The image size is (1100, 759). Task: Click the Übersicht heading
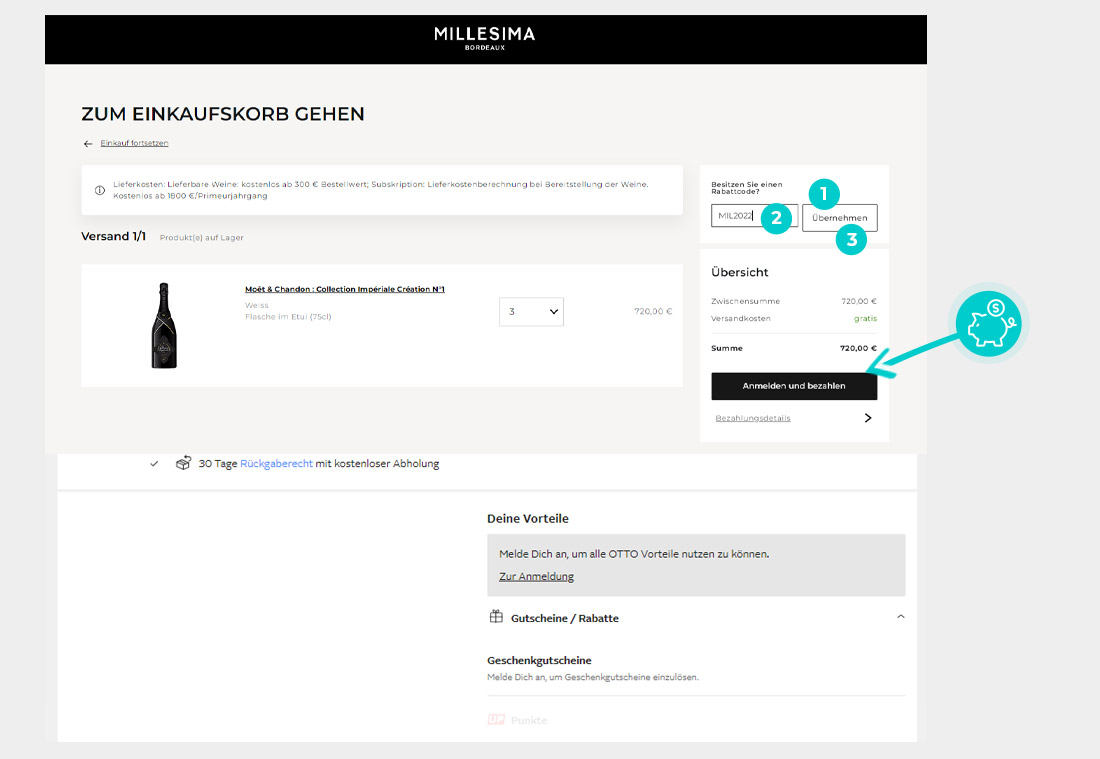(739, 272)
